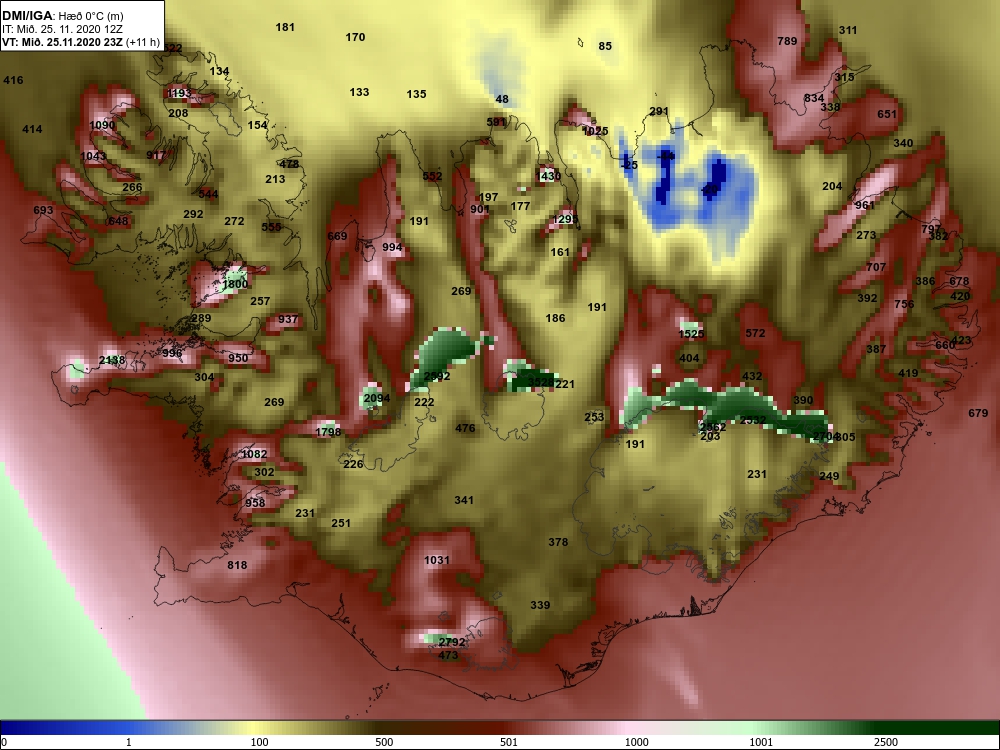Image resolution: width=1000 pixels, height=750 pixels.
Task: Click the map value '2094'
Action: (377, 398)
